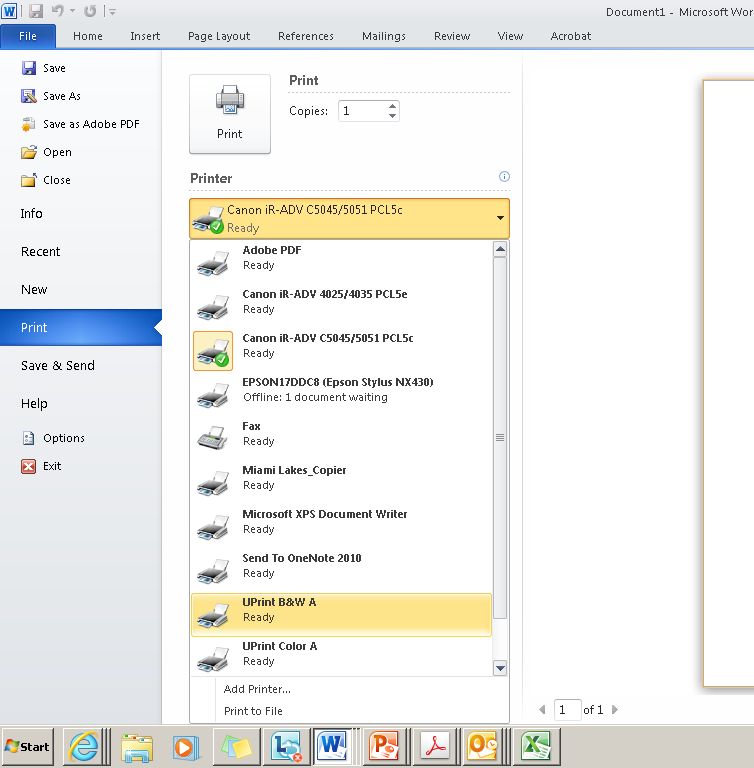Open Excel from the taskbar
The image size is (754, 768).
click(536, 747)
